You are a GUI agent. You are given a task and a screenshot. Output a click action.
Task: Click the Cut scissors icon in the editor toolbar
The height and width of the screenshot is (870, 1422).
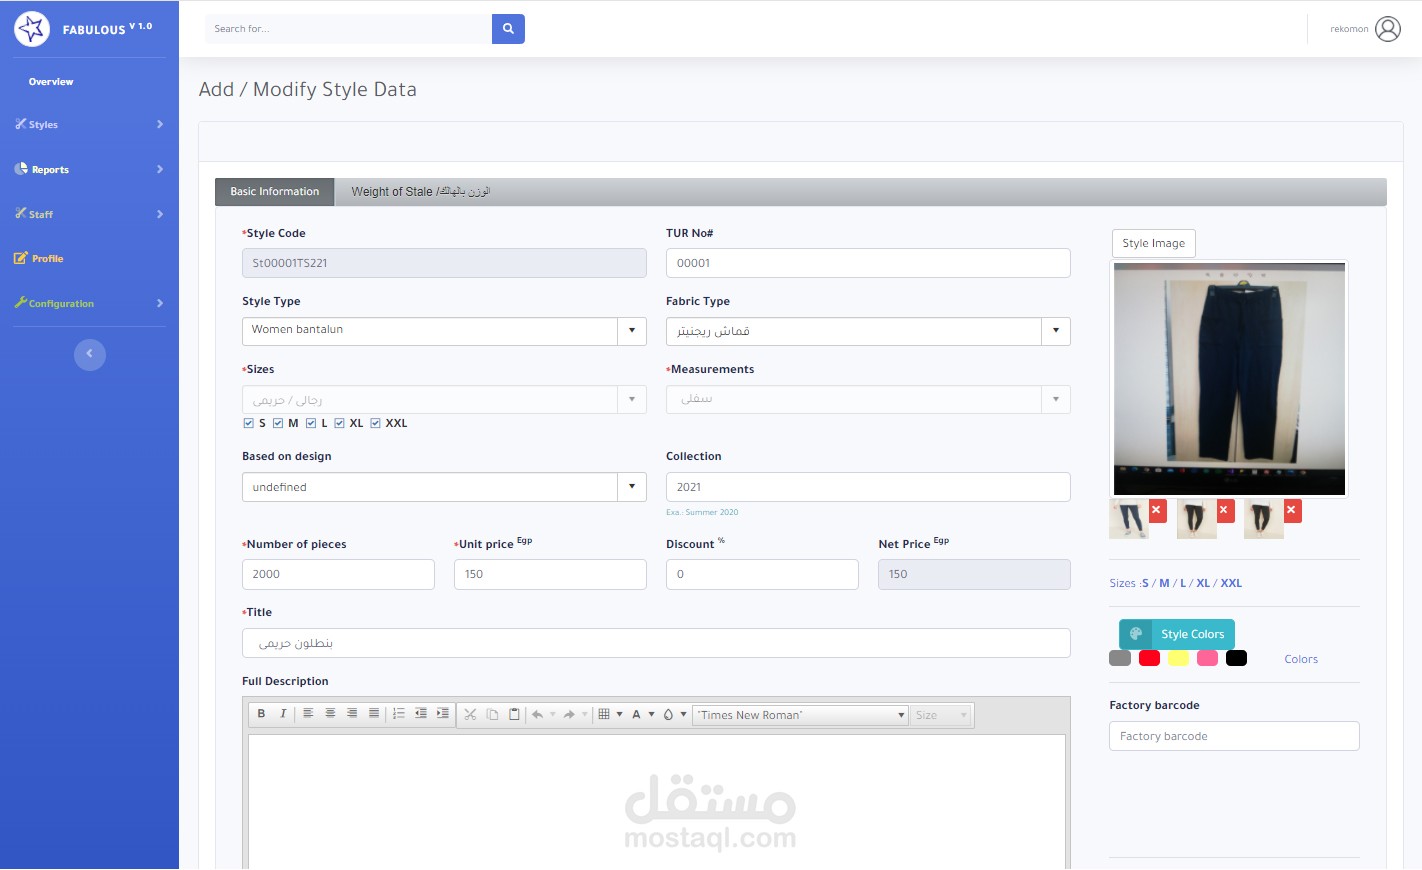click(x=469, y=714)
